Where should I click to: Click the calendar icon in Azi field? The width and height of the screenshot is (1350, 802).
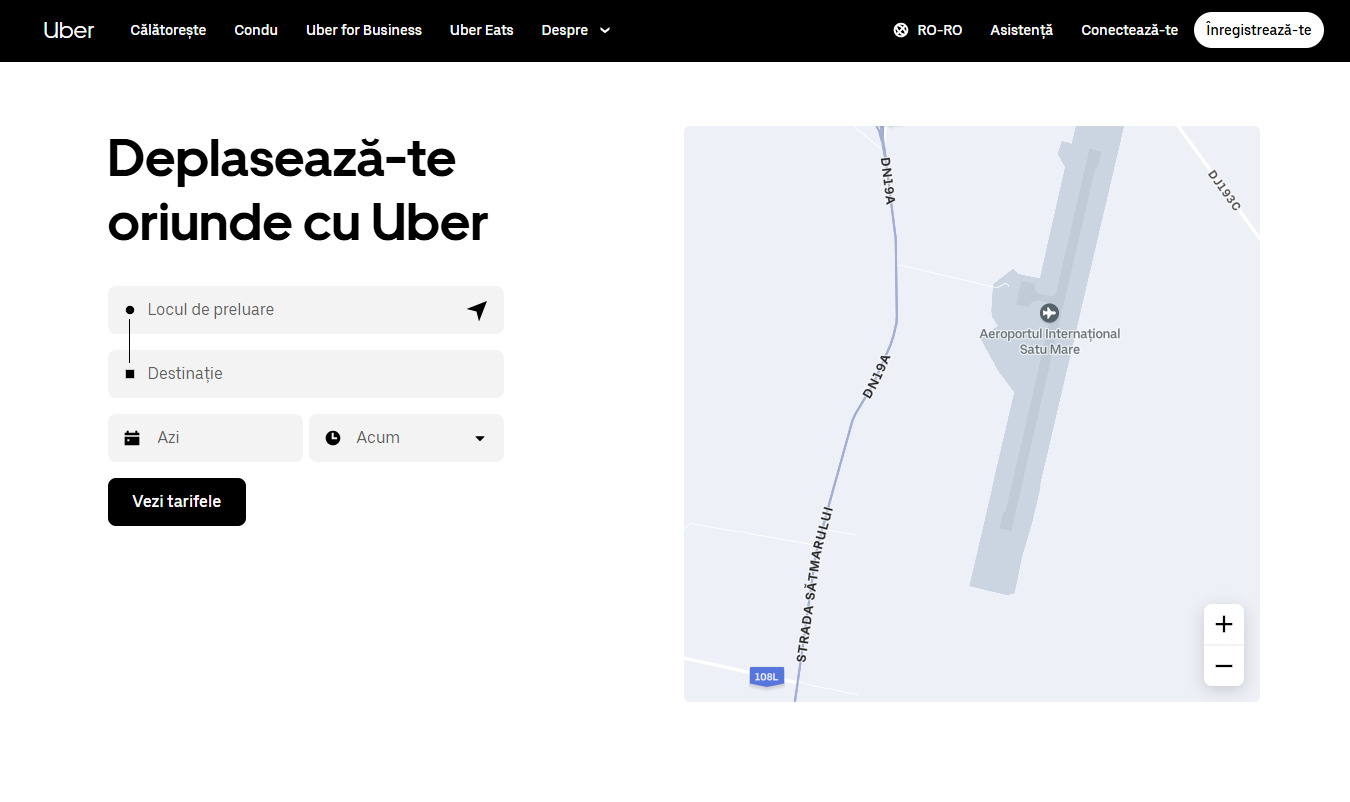(x=132, y=438)
